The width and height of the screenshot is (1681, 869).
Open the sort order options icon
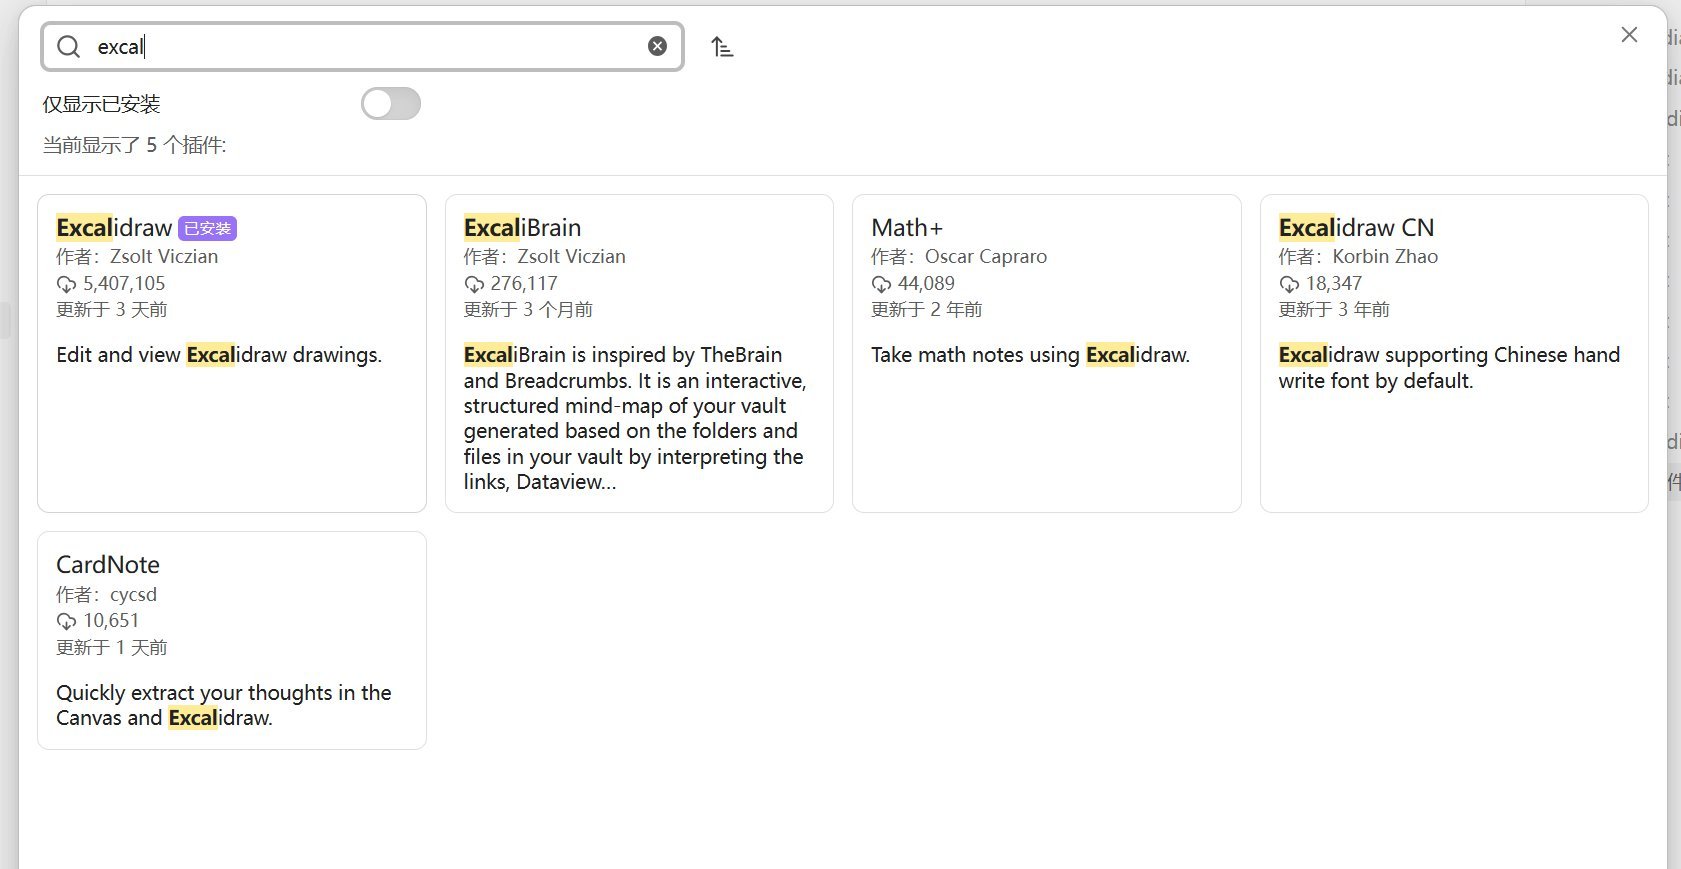722,47
